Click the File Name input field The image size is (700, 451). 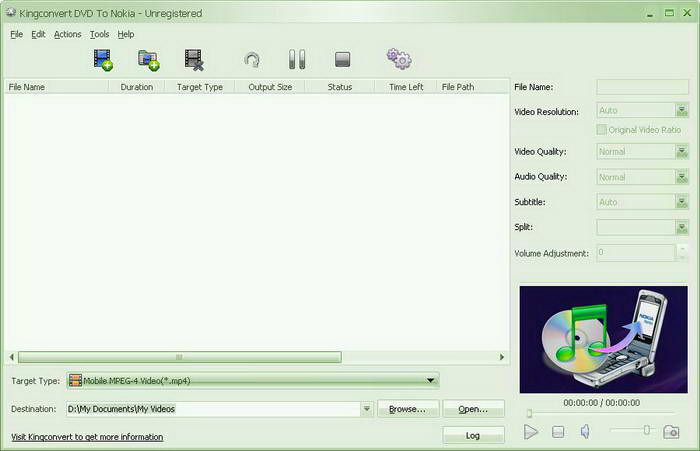tap(642, 87)
